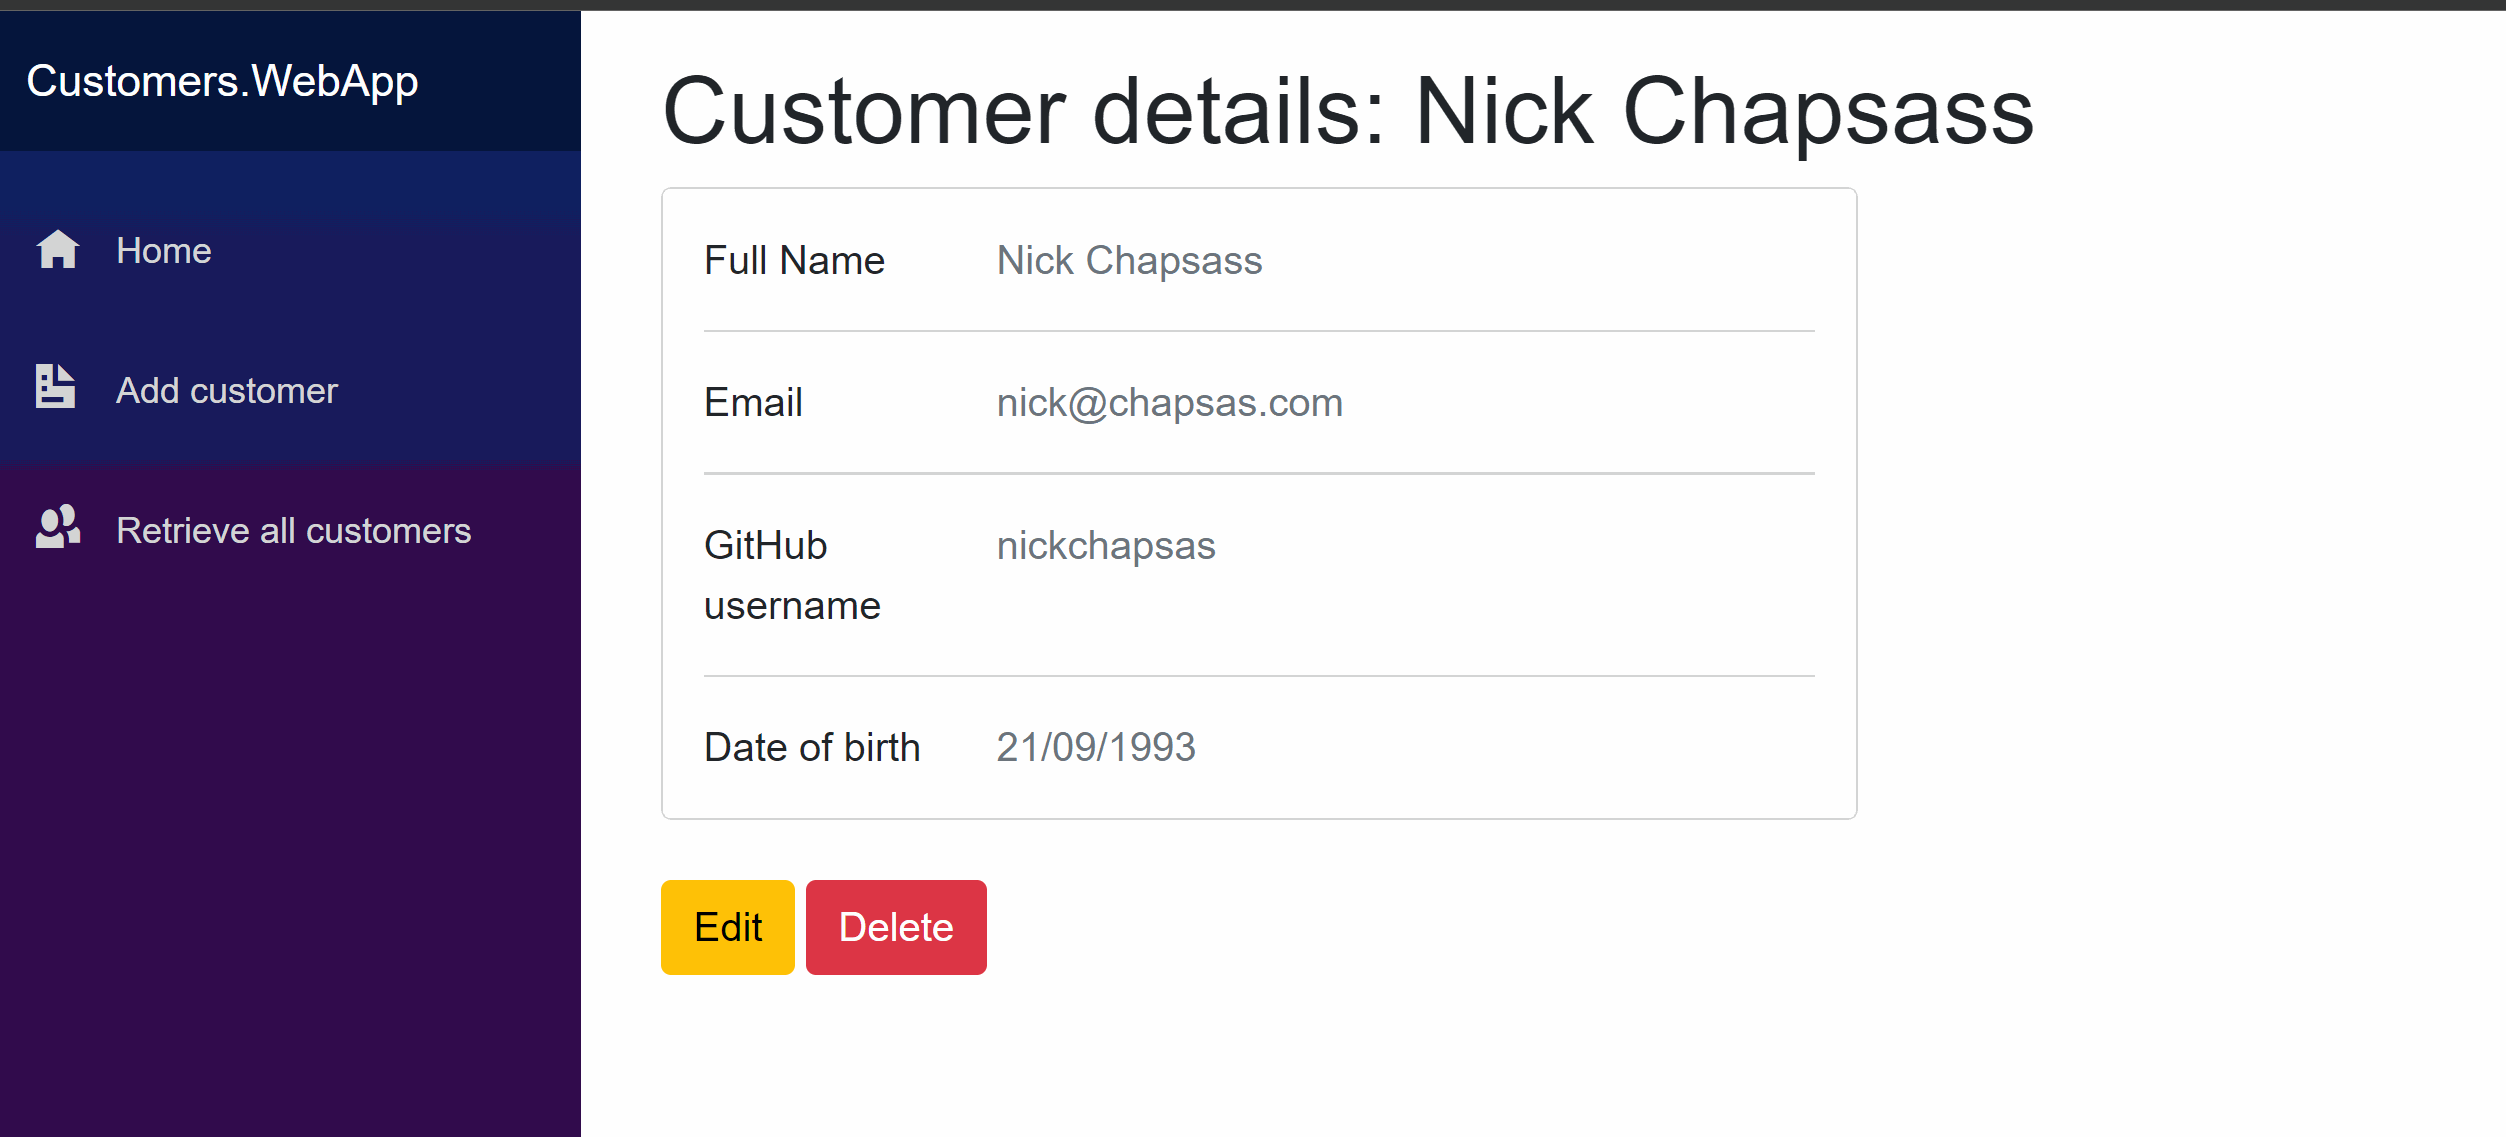This screenshot has width=2506, height=1137.
Task: Open the Home navigation link text
Action: [x=164, y=251]
